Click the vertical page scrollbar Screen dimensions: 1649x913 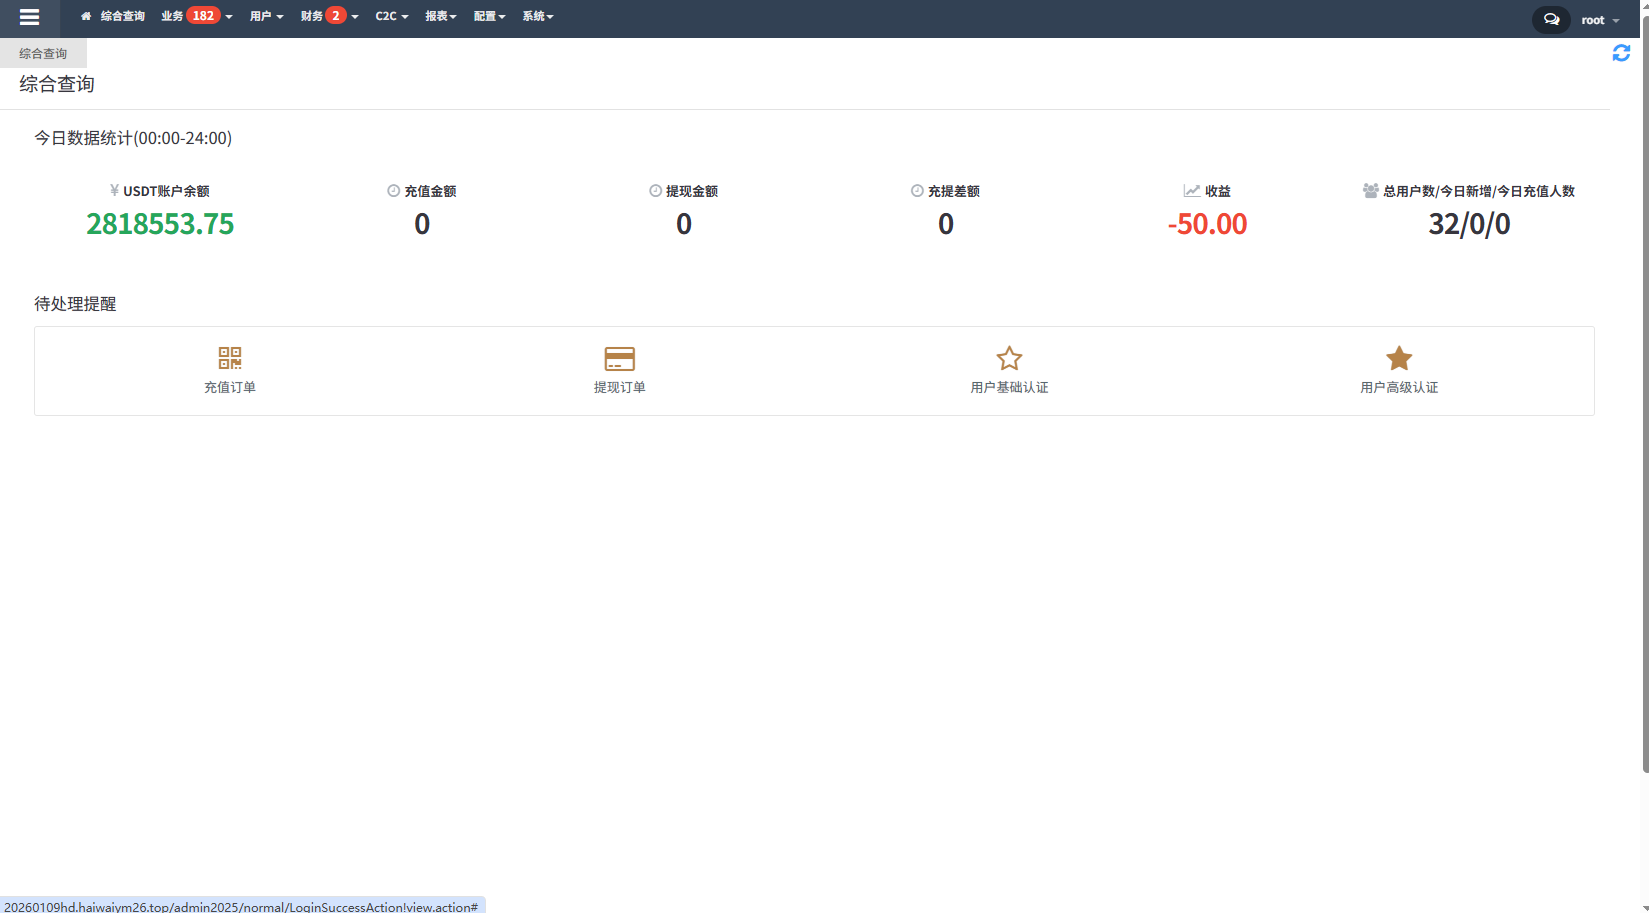1645,400
